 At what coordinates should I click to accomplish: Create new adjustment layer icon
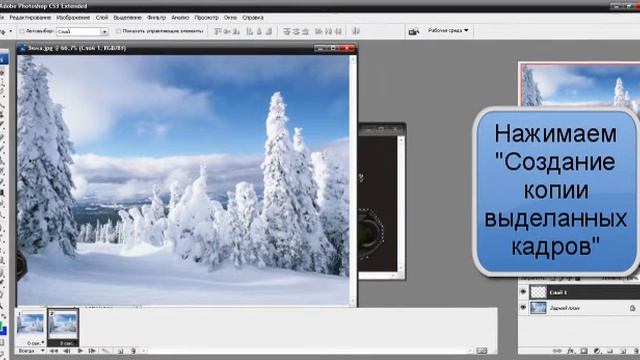click(597, 351)
